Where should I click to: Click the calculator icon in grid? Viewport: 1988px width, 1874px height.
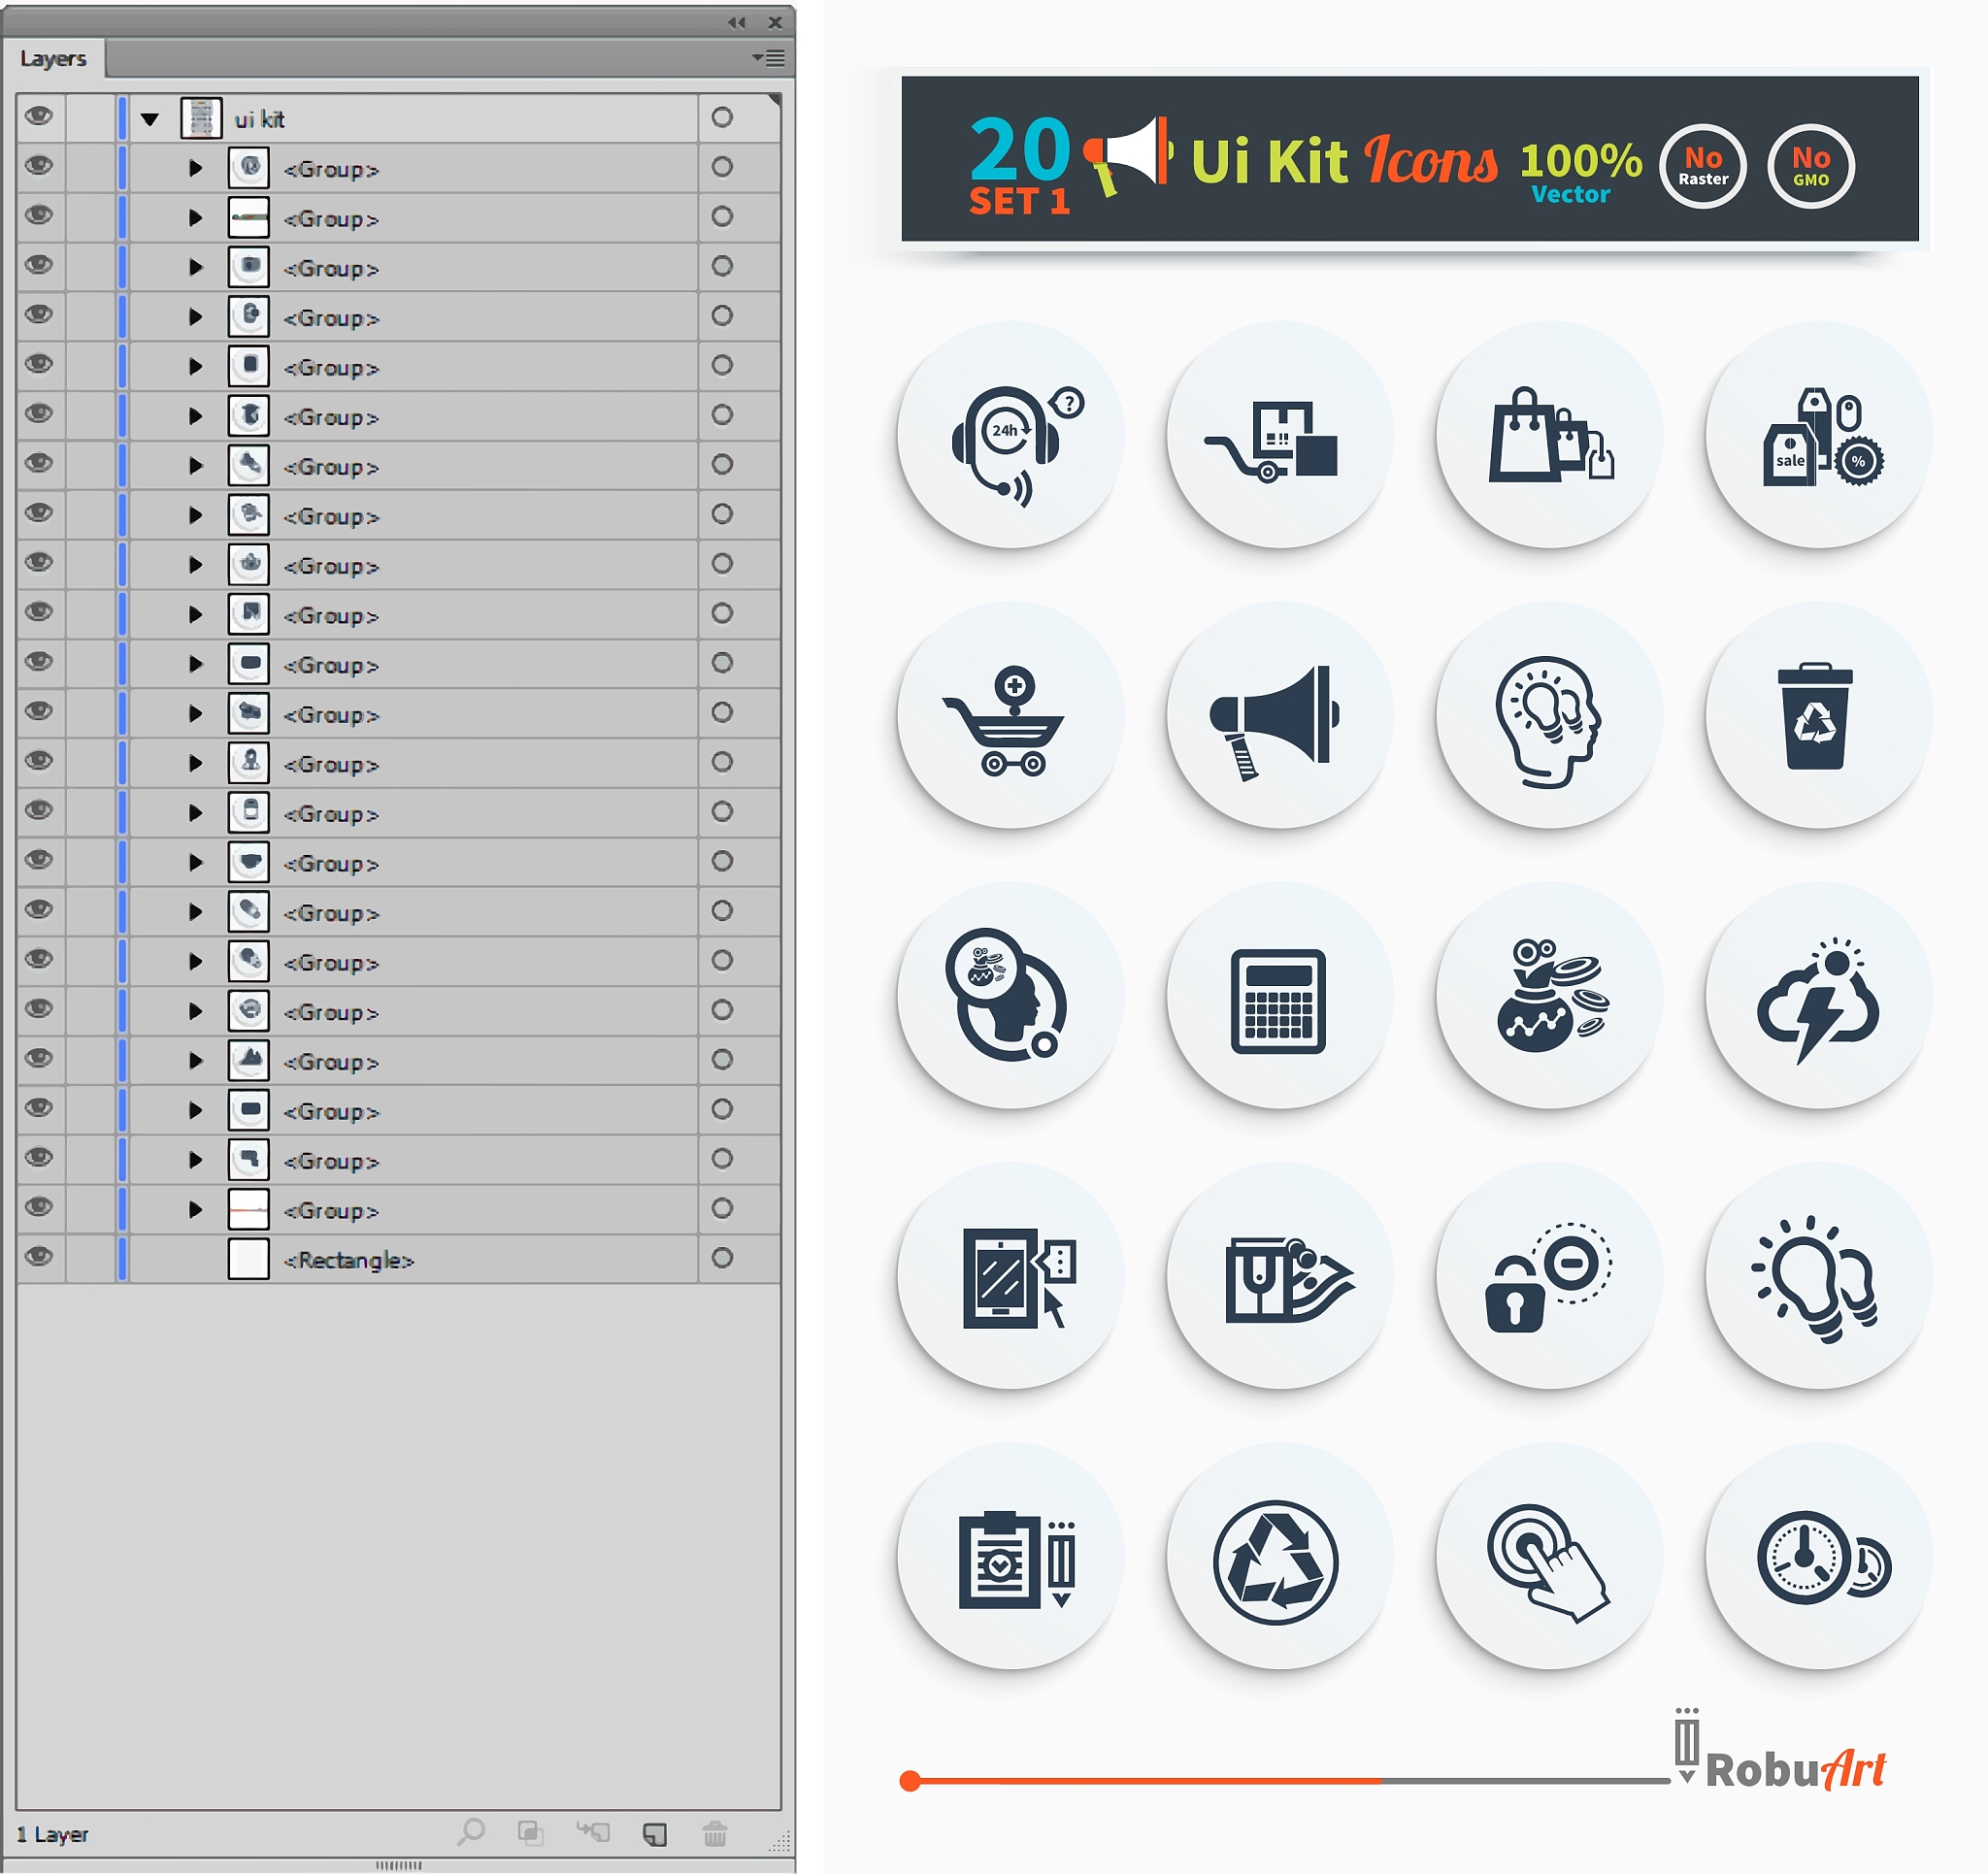point(1277,1001)
